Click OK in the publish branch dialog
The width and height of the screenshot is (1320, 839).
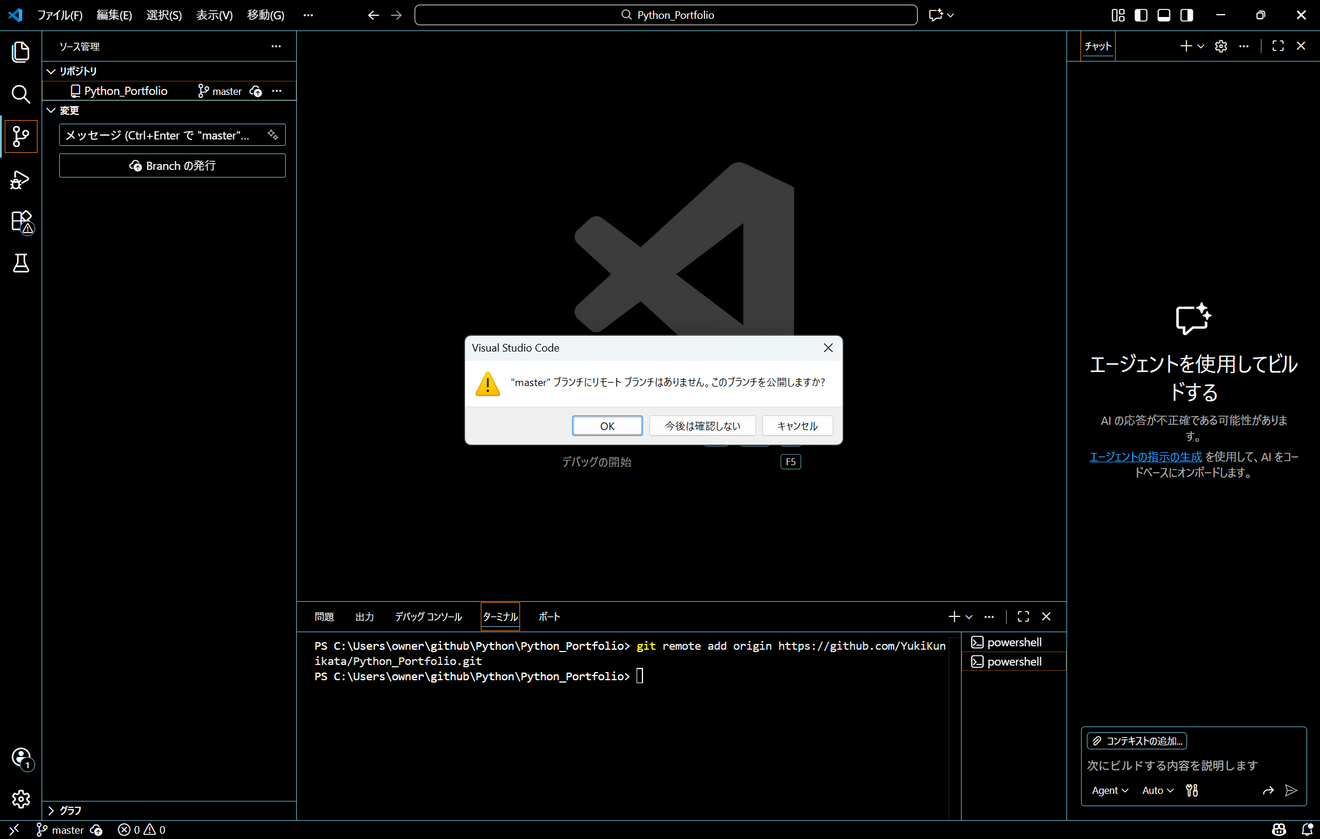(607, 425)
